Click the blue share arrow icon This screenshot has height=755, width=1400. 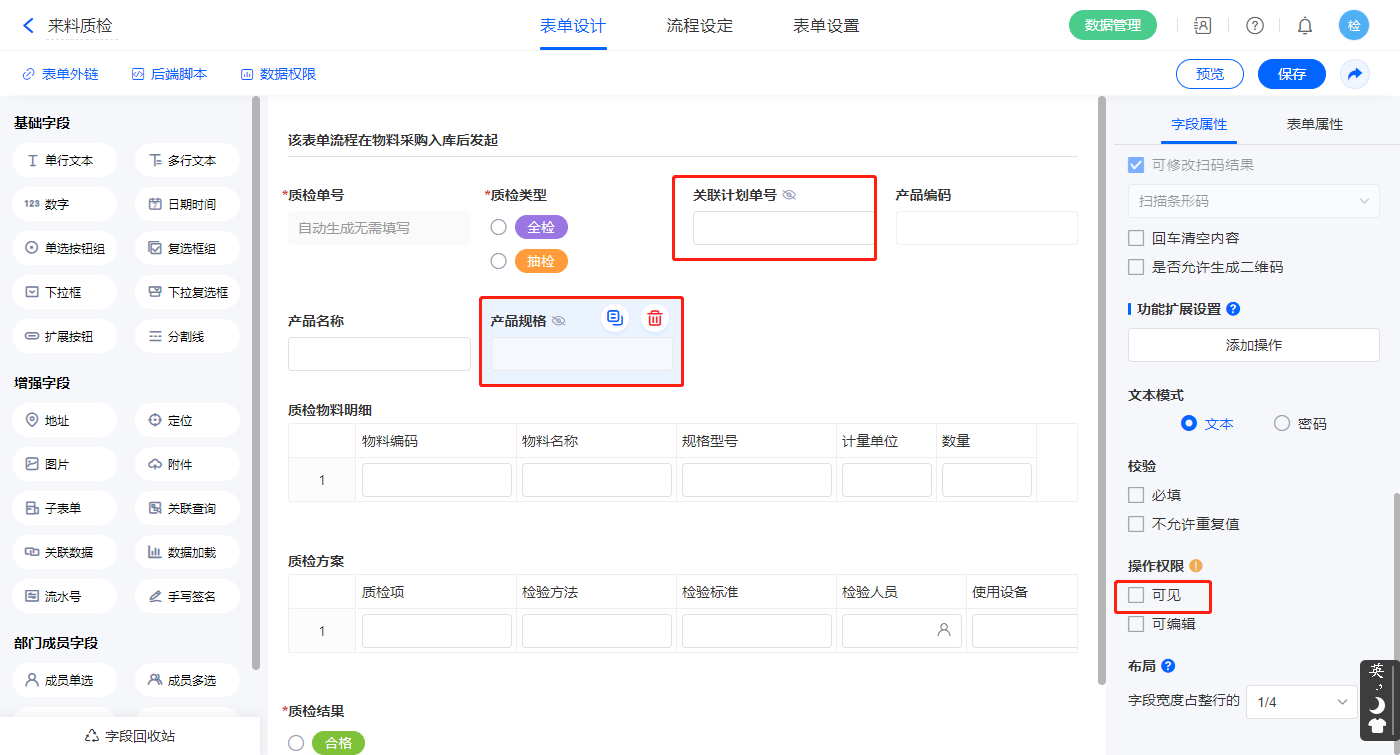click(x=1355, y=74)
